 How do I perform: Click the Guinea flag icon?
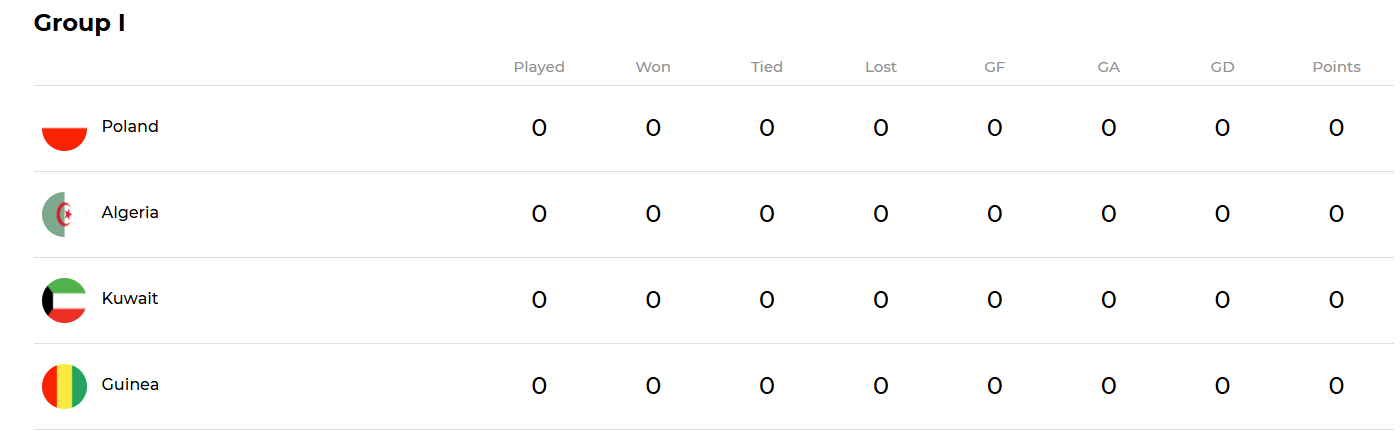click(64, 387)
